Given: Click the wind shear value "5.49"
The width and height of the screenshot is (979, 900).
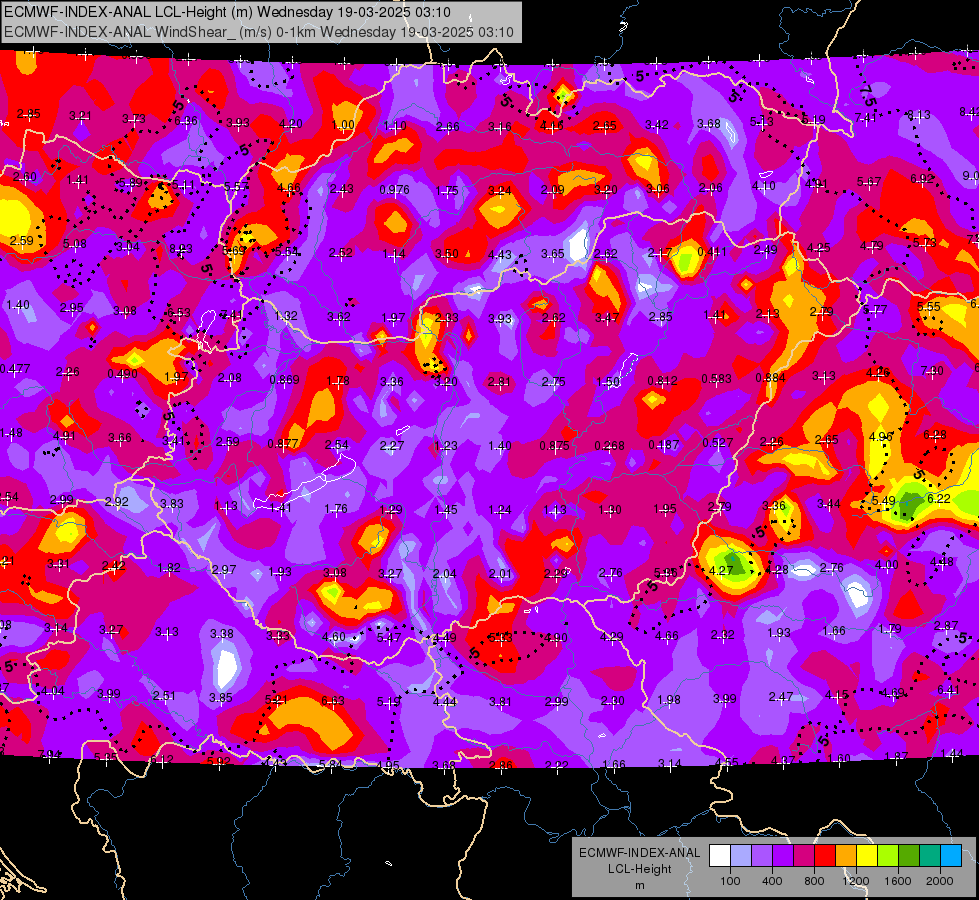Looking at the screenshot, I should coord(883,500).
